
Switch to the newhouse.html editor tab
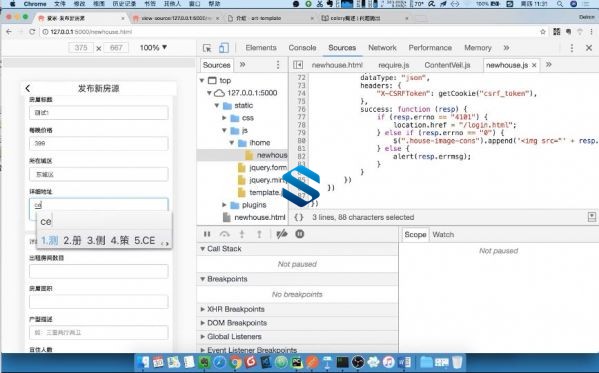click(337, 65)
